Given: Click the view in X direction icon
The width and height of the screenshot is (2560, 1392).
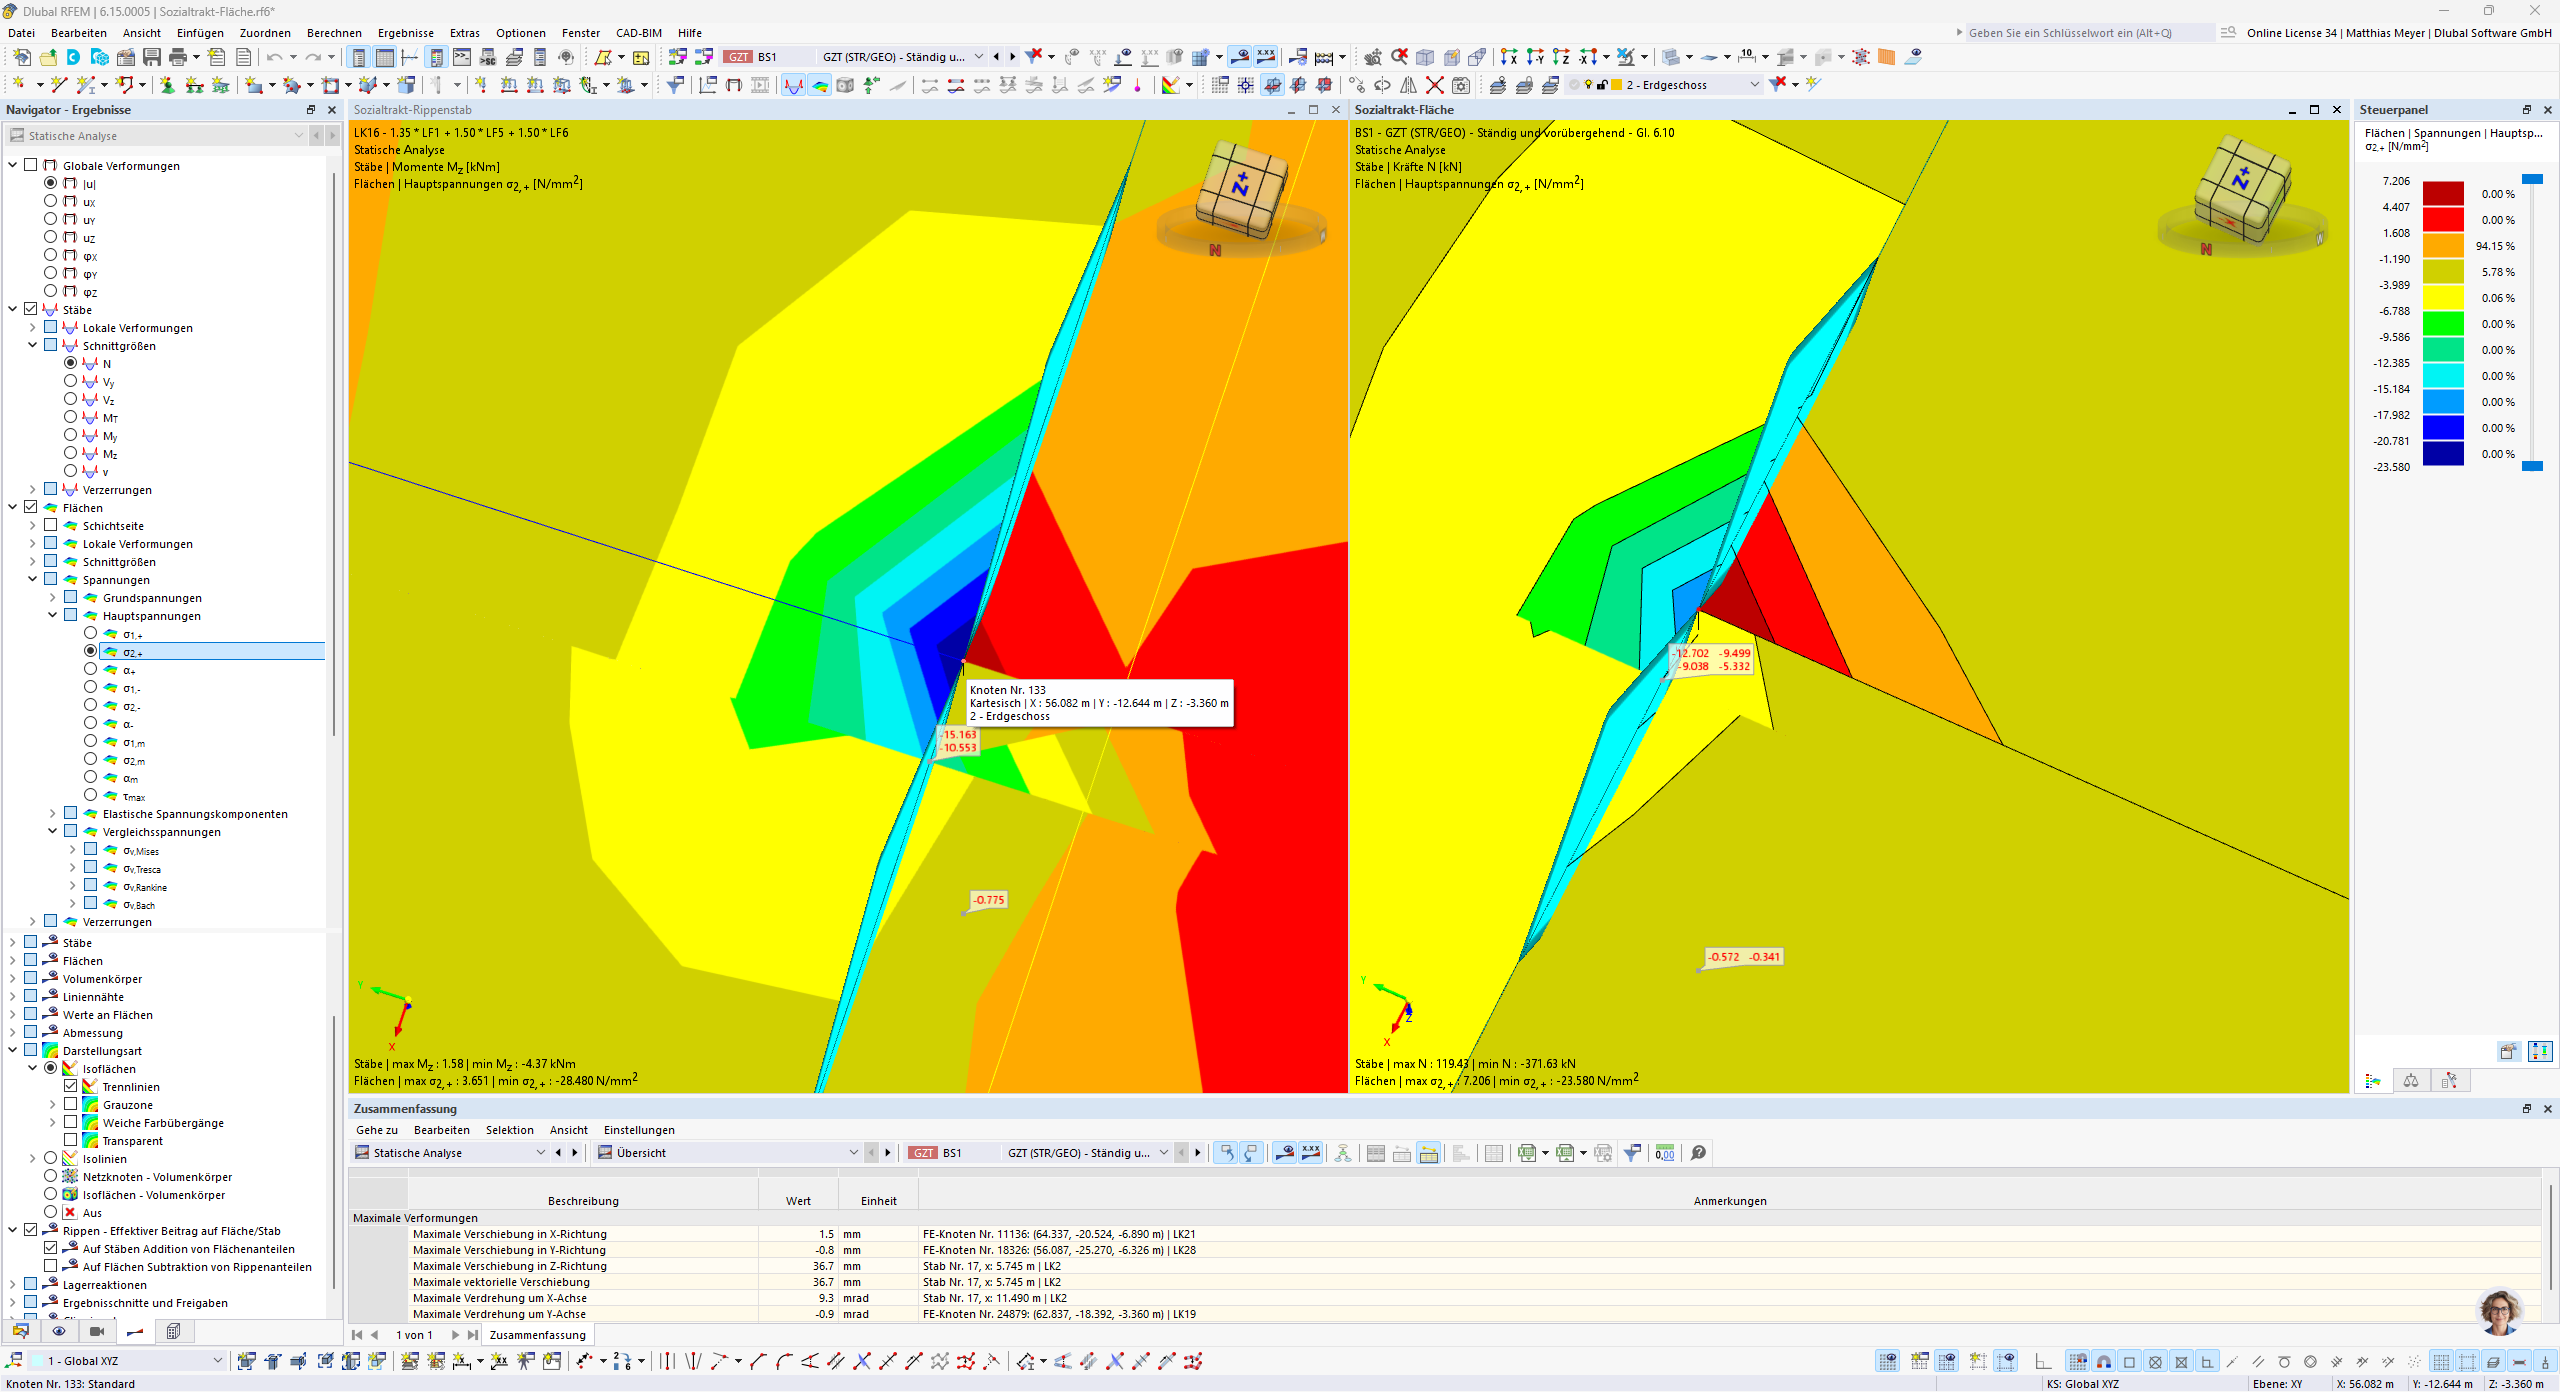Looking at the screenshot, I should 1509,57.
